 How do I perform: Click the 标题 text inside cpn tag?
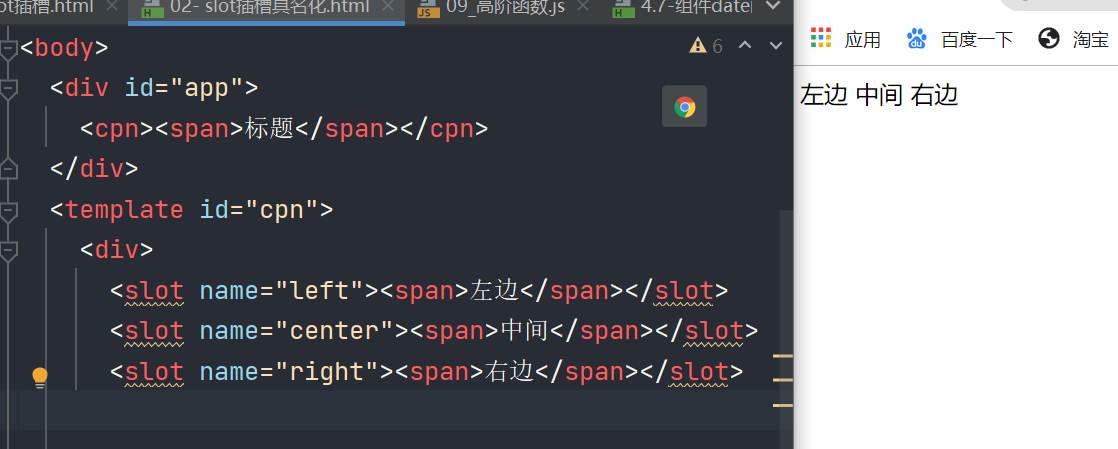[x=270, y=129]
